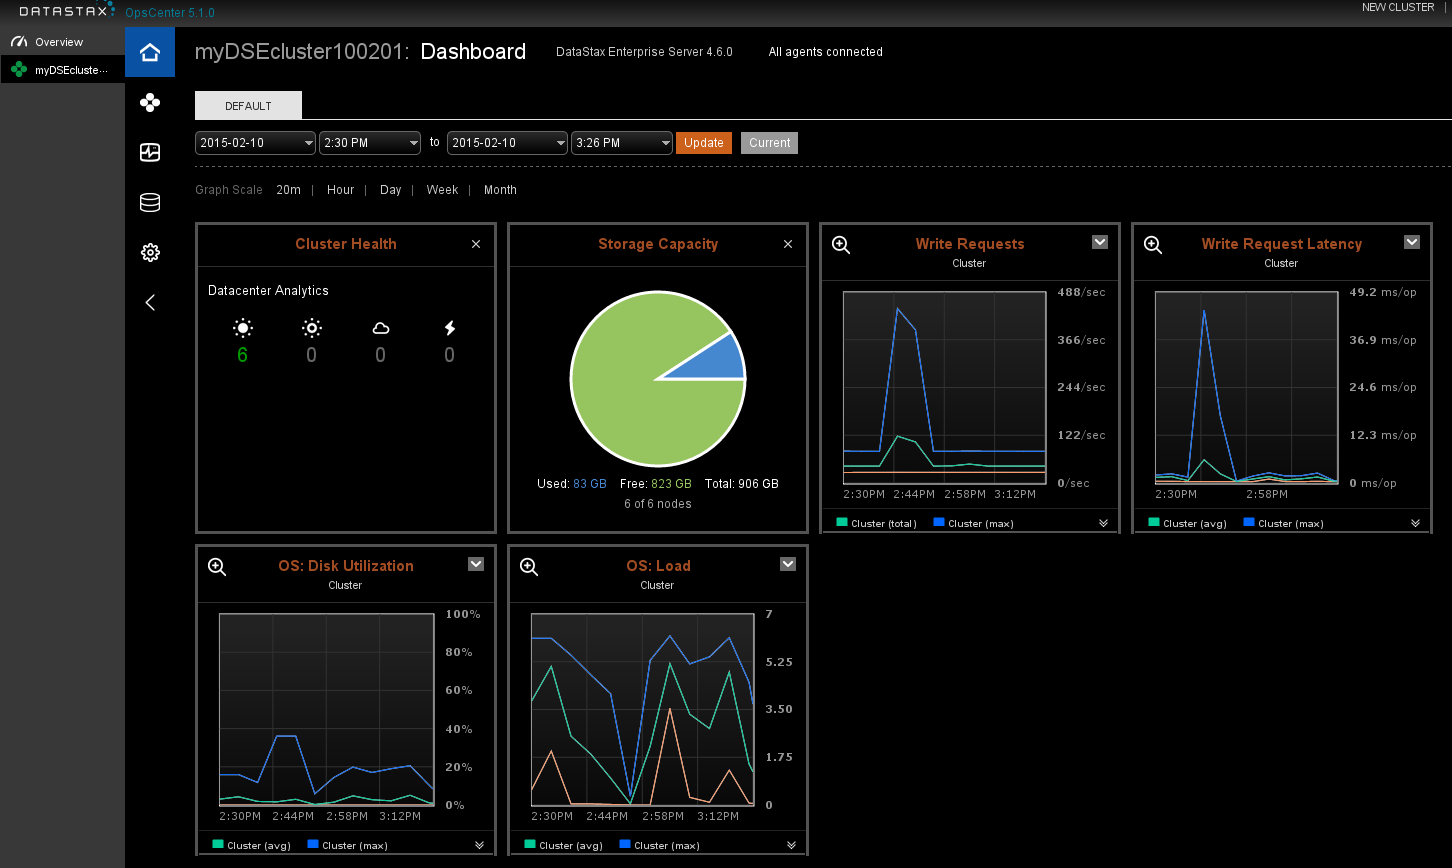Viewport: 1452px width, 868px height.
Task: Click the Datacenter Analytics label
Action: tap(268, 291)
